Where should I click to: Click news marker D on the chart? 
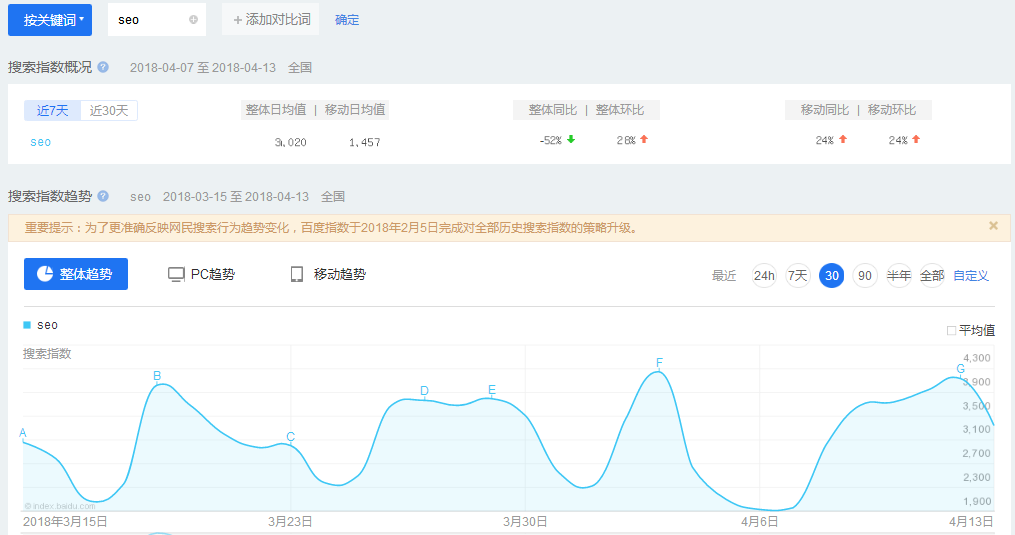[x=425, y=391]
